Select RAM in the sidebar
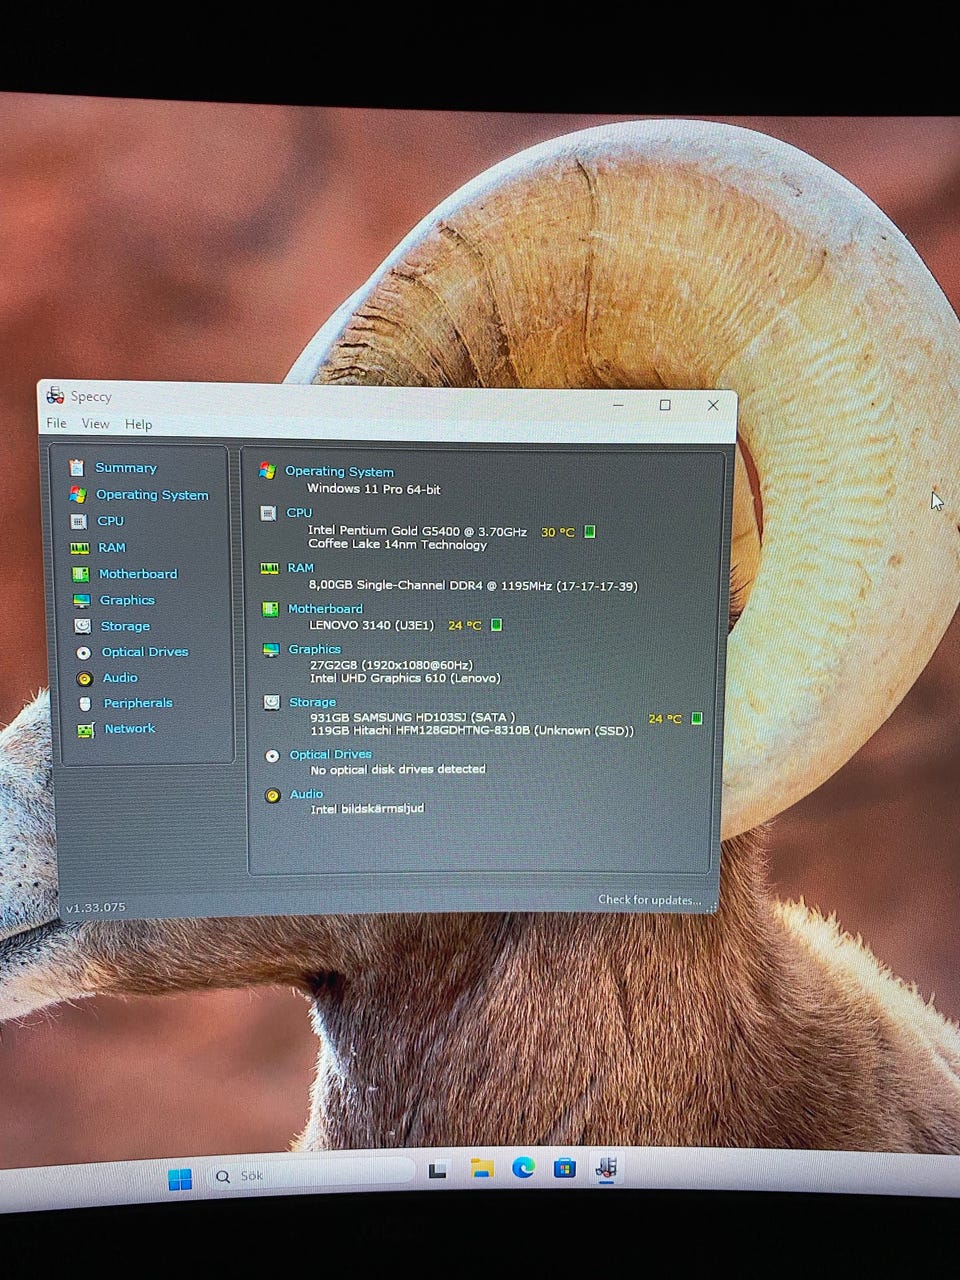The width and height of the screenshot is (960, 1280). 112,548
